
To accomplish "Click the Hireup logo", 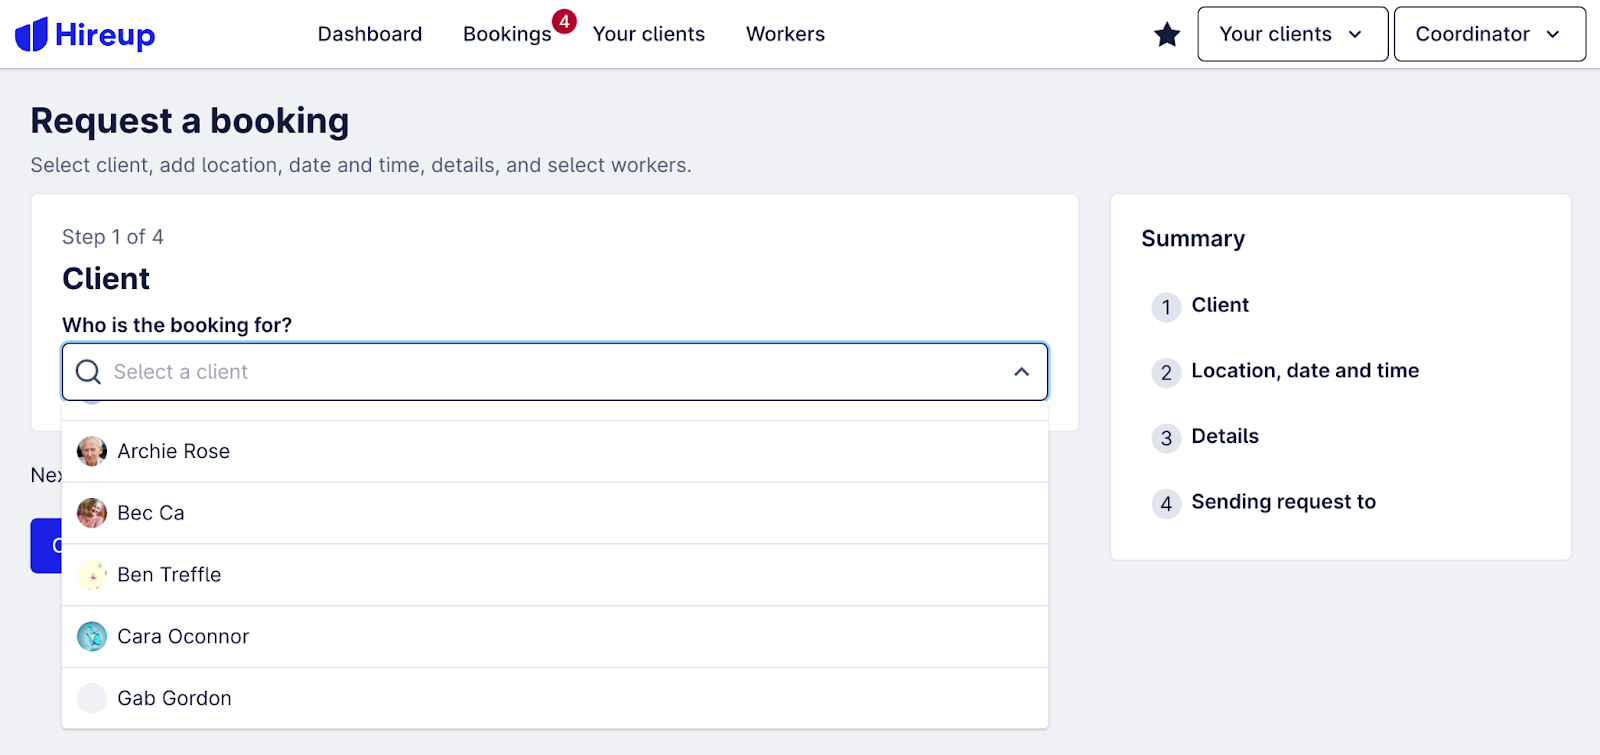I will tap(85, 35).
